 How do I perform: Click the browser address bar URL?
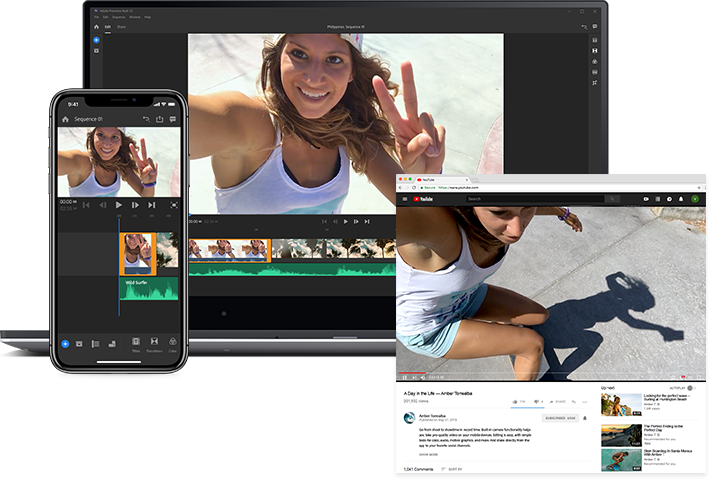tap(458, 187)
